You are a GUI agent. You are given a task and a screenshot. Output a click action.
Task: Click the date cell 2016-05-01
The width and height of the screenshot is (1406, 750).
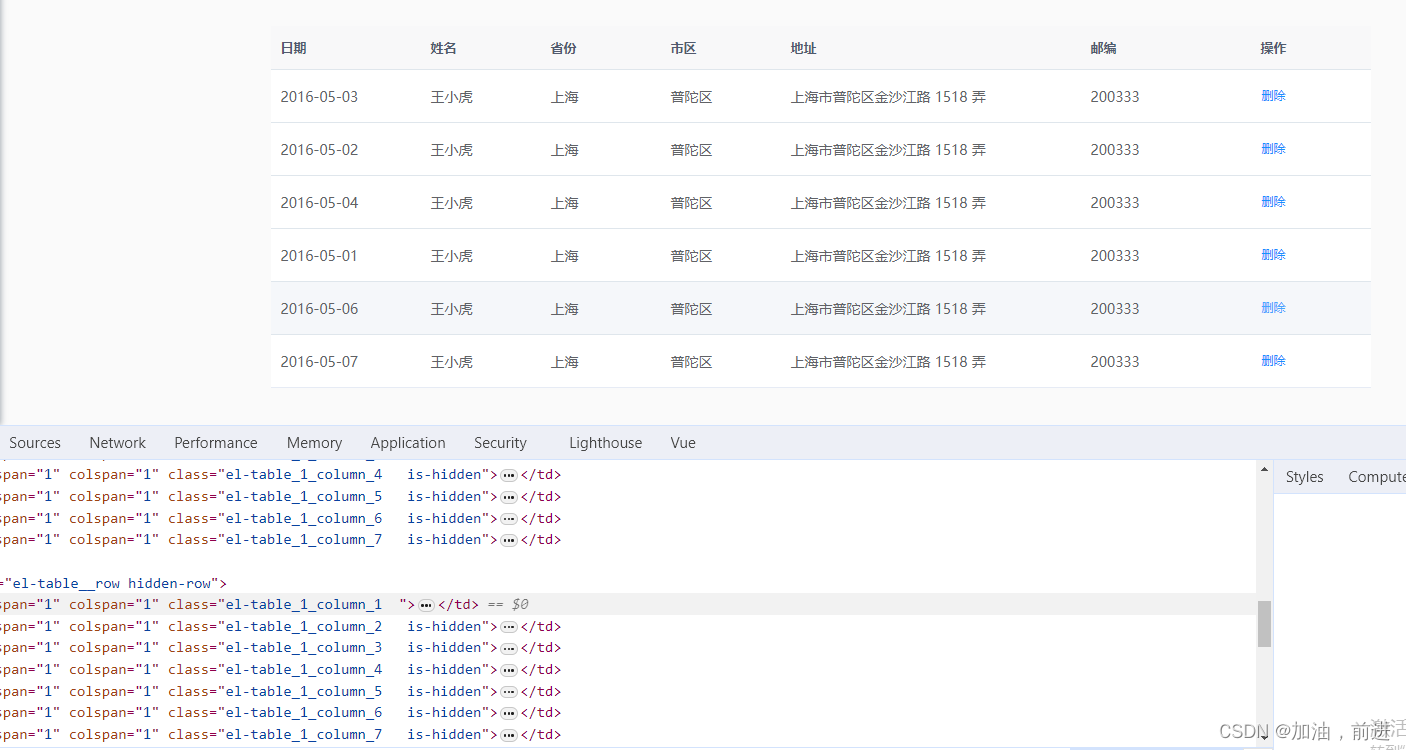click(319, 256)
